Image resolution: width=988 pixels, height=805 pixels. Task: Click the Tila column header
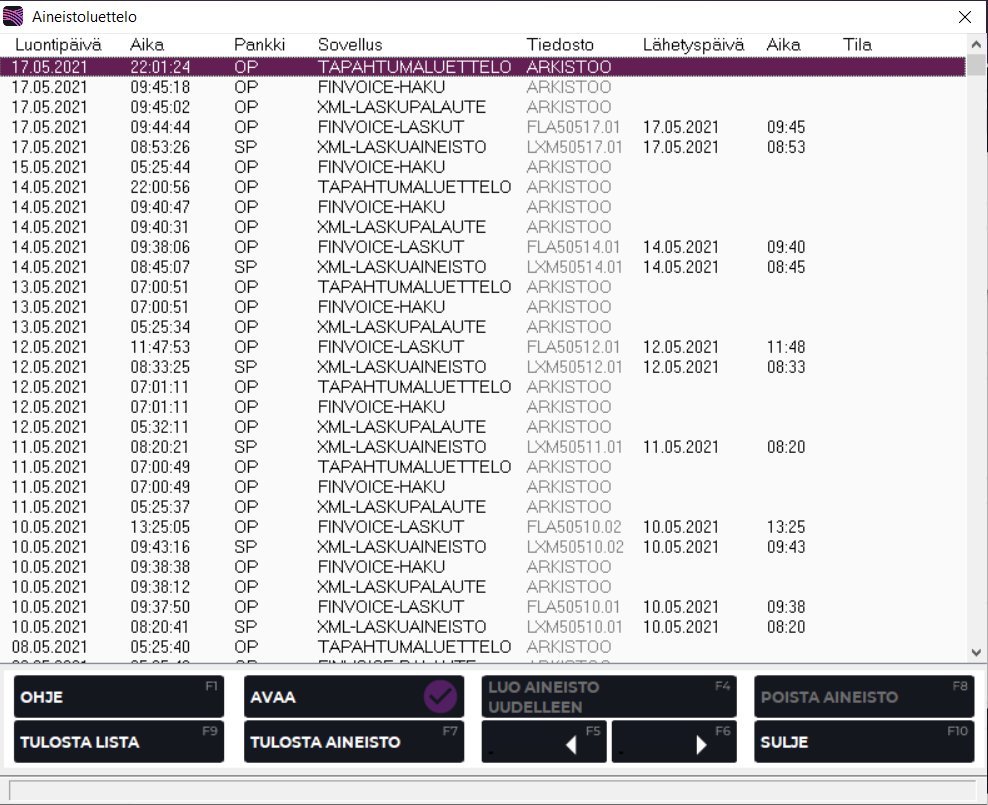[857, 45]
